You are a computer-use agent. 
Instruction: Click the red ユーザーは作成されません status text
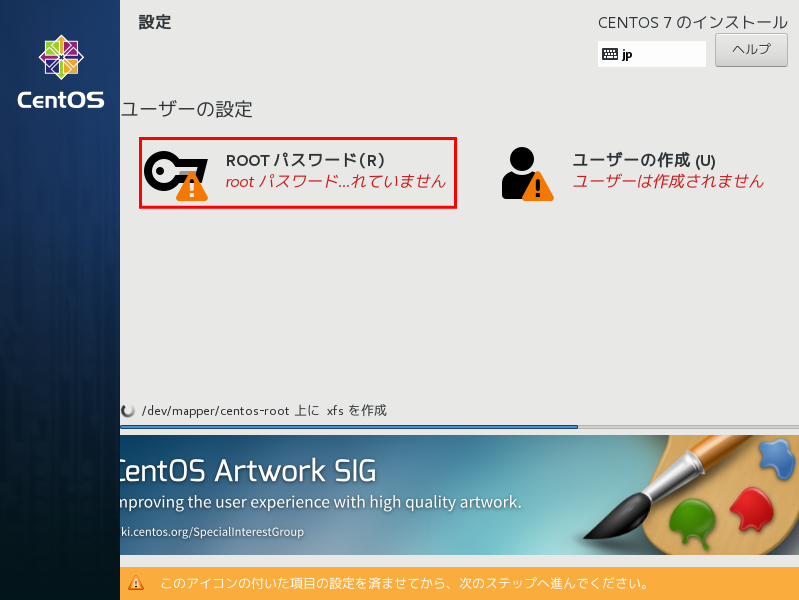coord(667,182)
